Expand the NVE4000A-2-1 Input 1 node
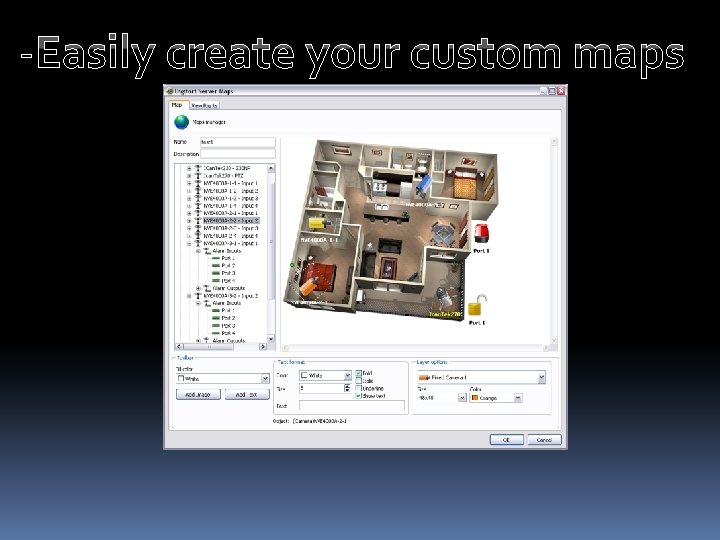Image resolution: width=720 pixels, height=540 pixels. coord(189,214)
